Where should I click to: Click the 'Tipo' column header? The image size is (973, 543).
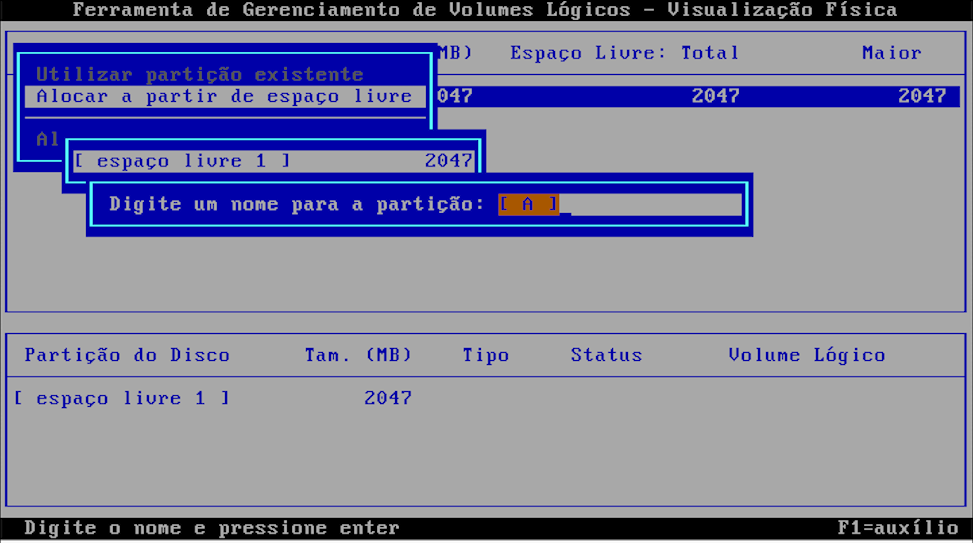(x=485, y=355)
